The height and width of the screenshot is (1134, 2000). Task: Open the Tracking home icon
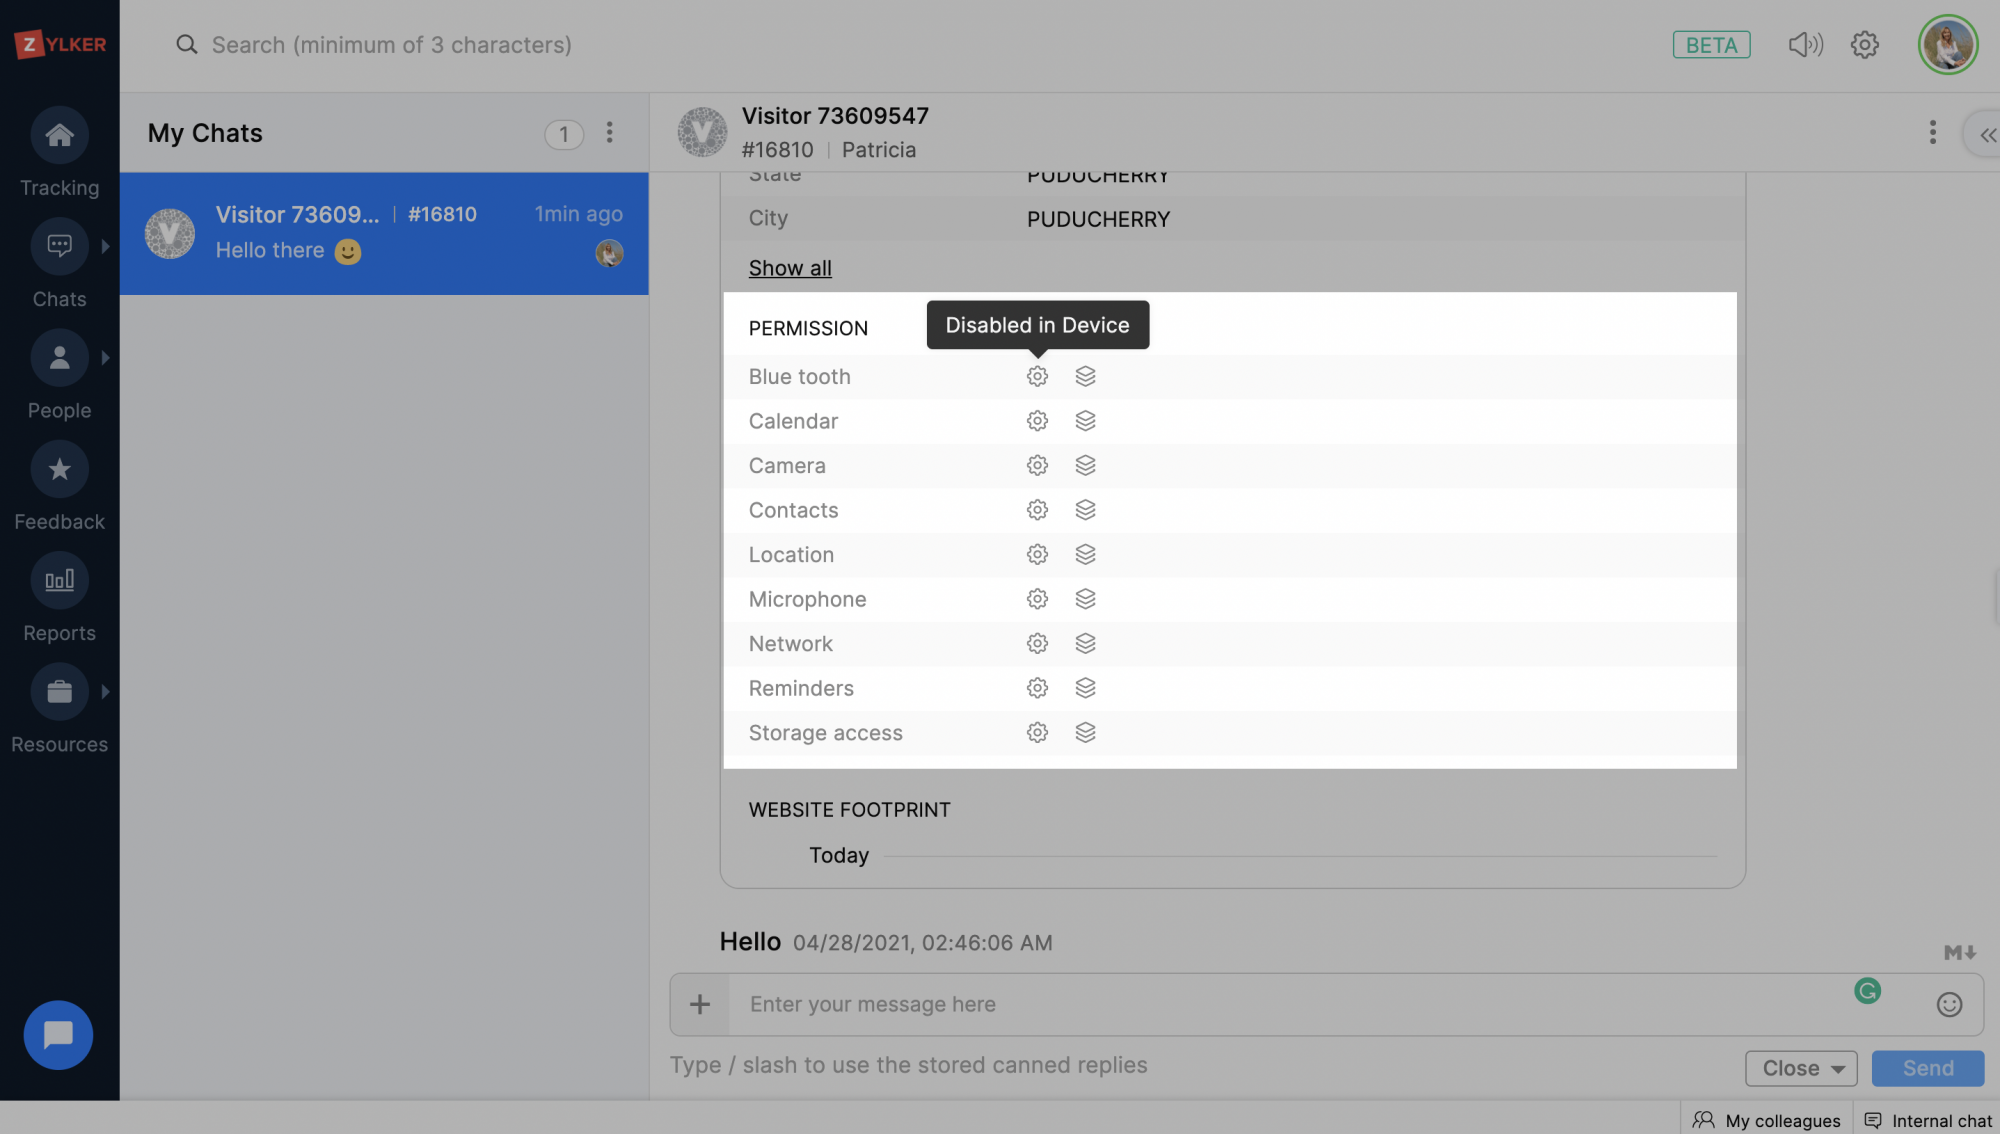click(59, 136)
